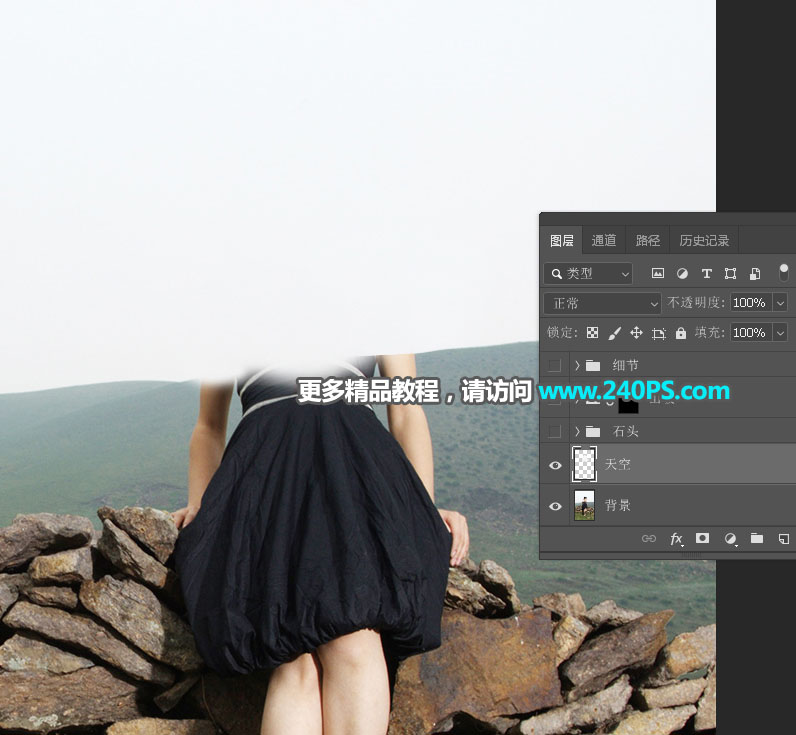Create a new group folder icon

coord(757,538)
